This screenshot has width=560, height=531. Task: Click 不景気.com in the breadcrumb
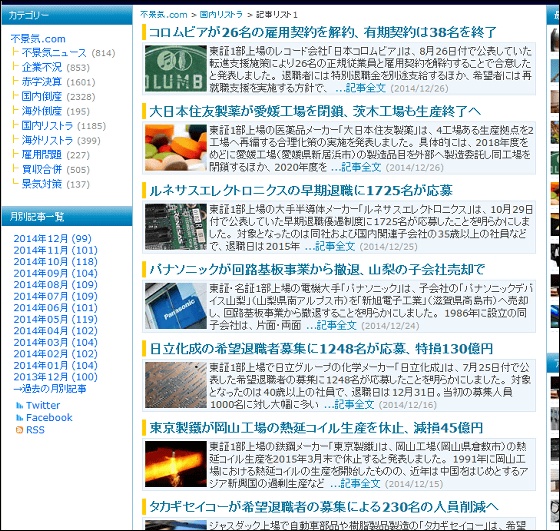tap(164, 15)
